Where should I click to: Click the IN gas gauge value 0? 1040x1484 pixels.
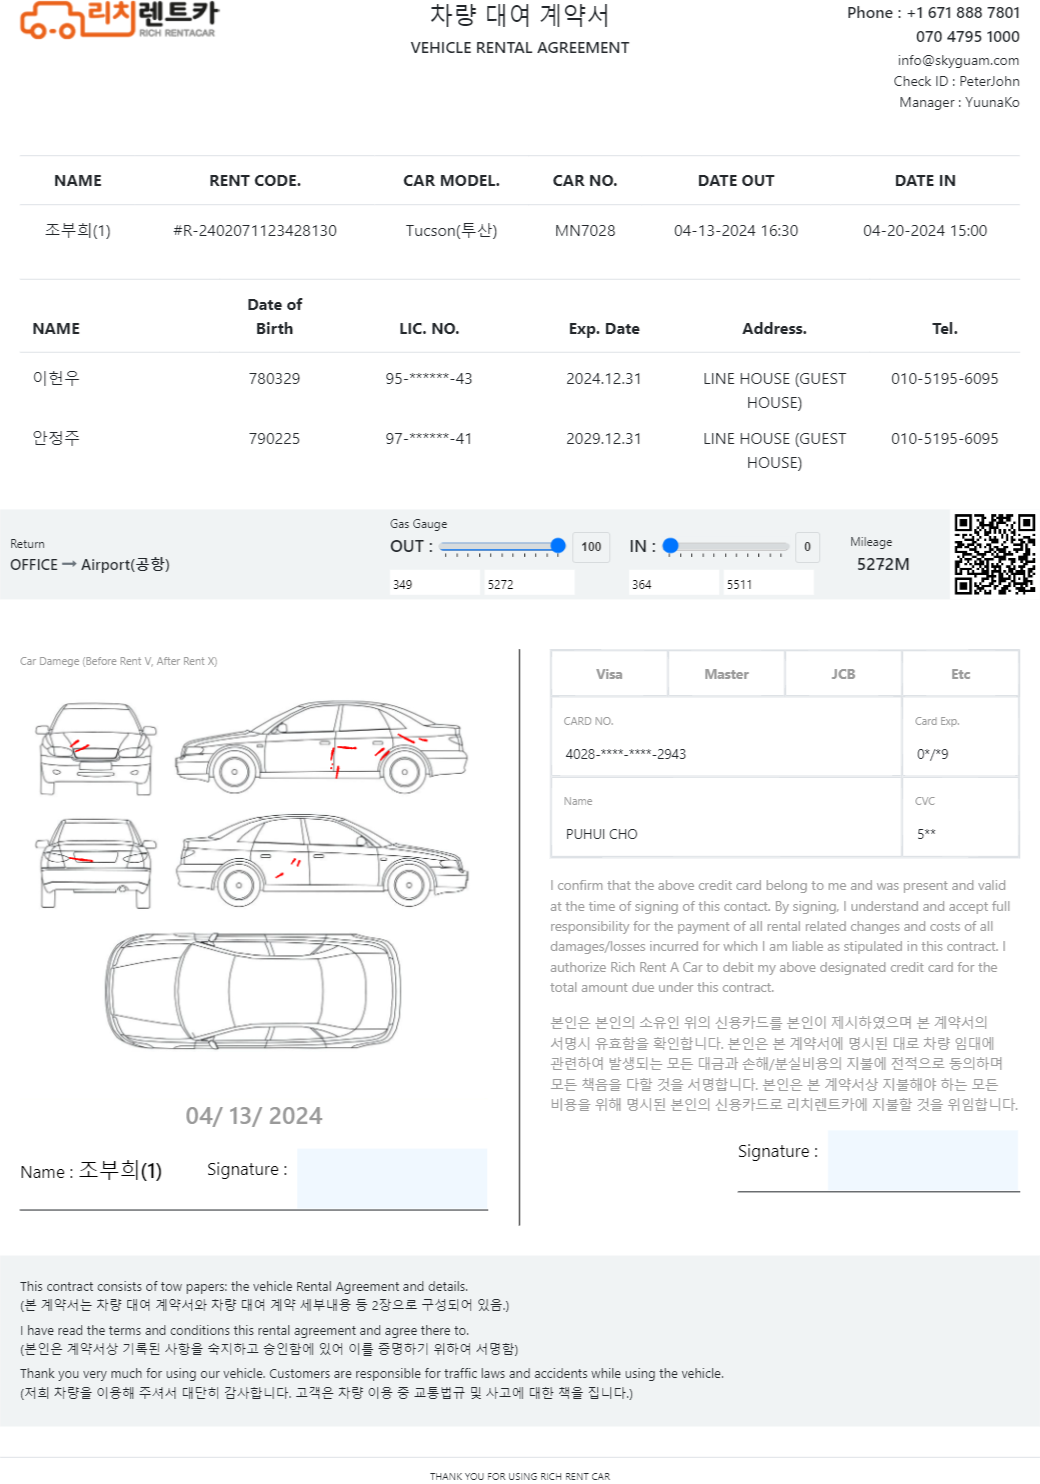807,547
